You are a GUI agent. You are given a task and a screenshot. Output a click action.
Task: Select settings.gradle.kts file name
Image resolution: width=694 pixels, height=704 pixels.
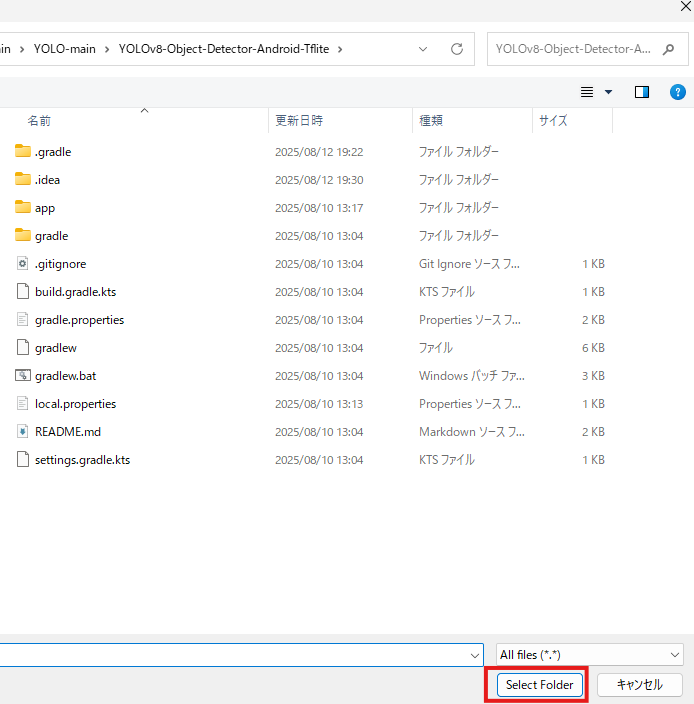[83, 460]
